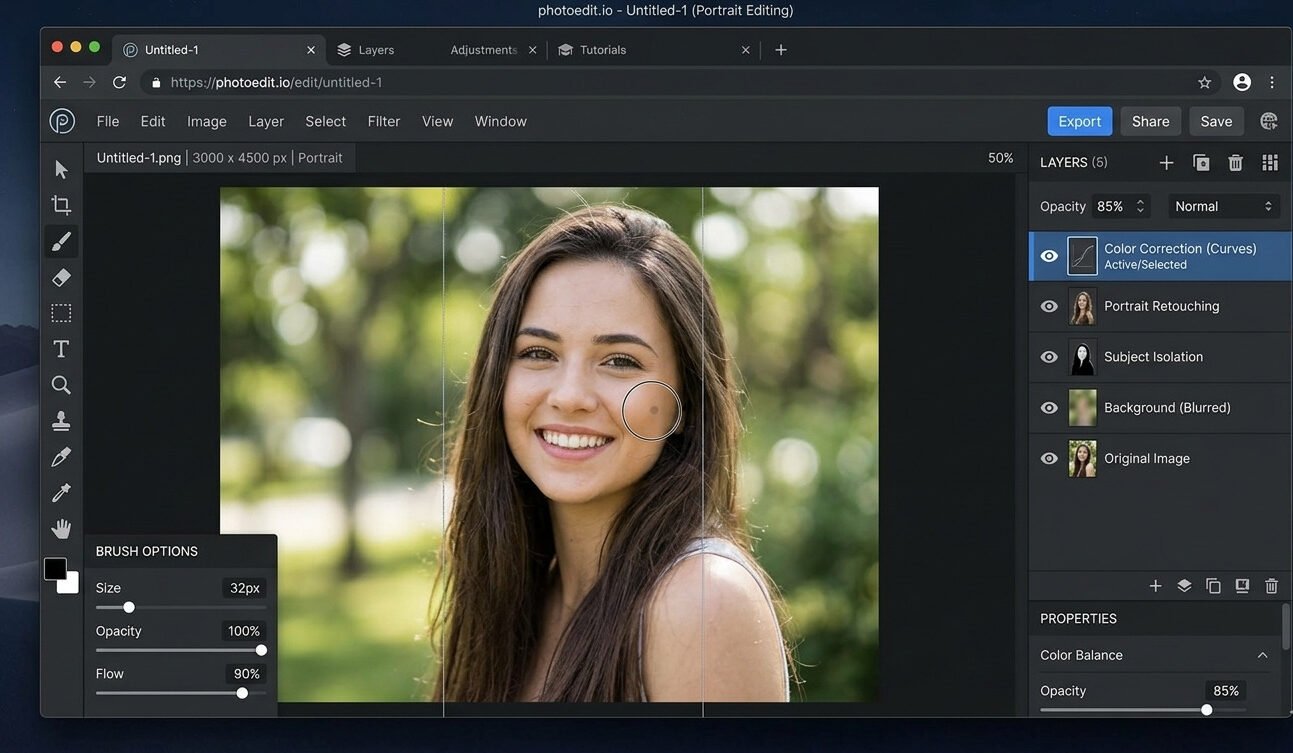Open the Filter menu

coord(384,121)
